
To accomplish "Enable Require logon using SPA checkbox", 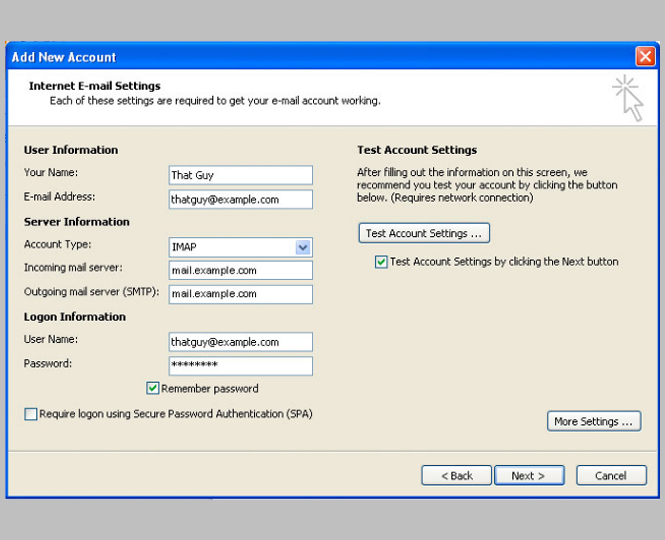I will click(x=31, y=414).
